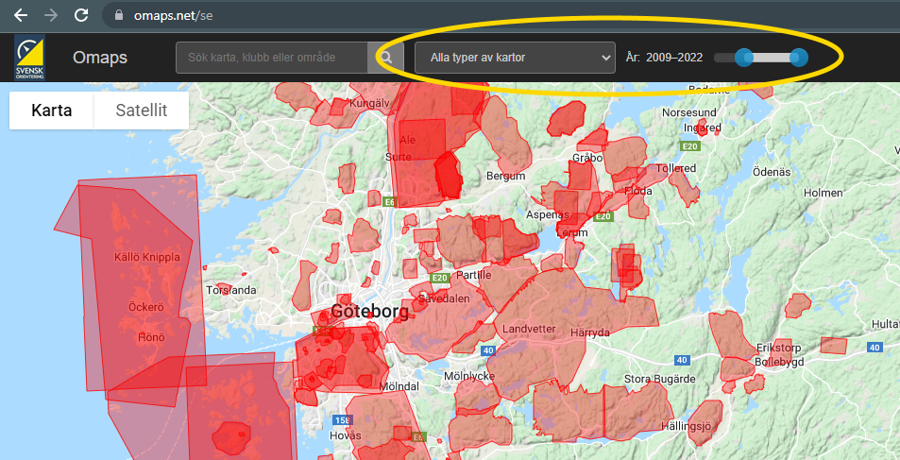Click the Svensk Orientering logo
The width and height of the screenshot is (900, 460).
[30, 57]
